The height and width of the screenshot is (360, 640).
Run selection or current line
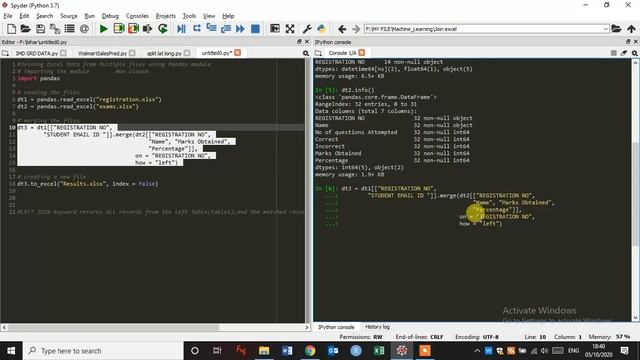click(x=147, y=29)
